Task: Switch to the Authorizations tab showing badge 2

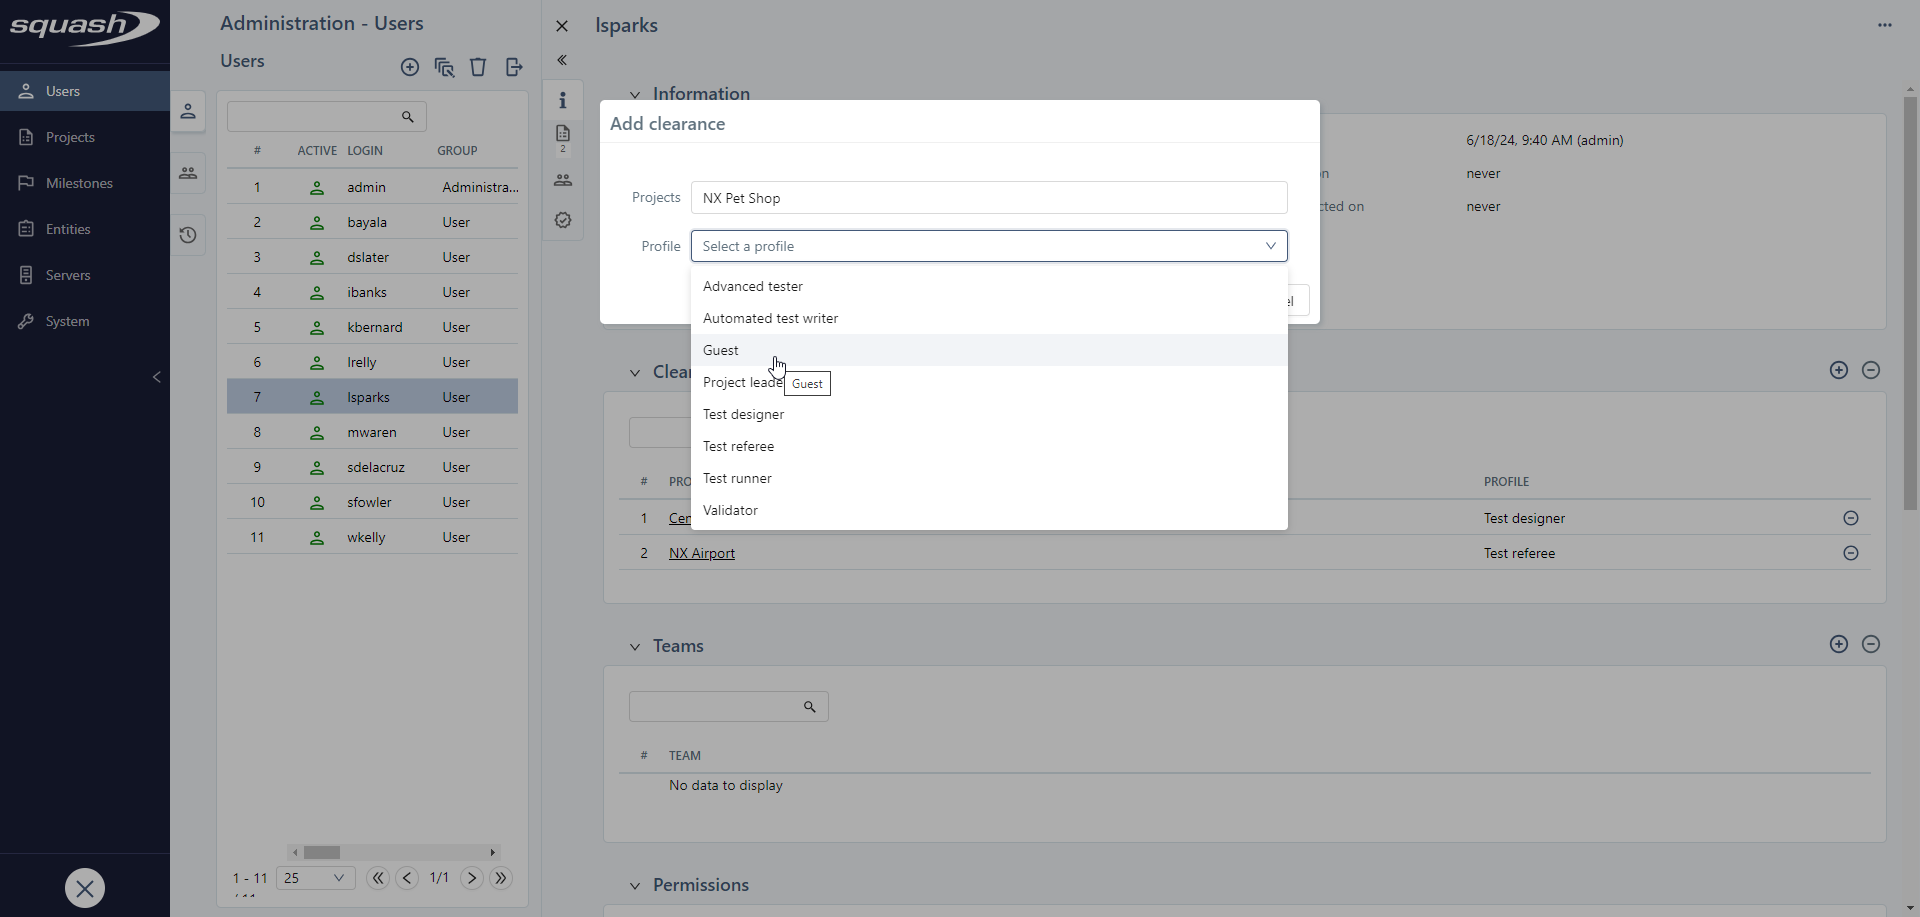Action: (563, 137)
